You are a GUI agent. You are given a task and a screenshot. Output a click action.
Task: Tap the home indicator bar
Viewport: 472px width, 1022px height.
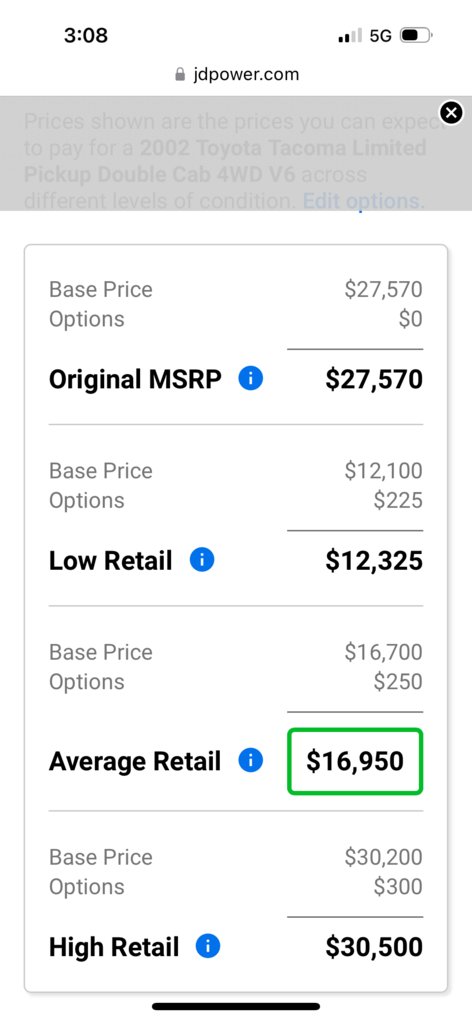tap(236, 1006)
